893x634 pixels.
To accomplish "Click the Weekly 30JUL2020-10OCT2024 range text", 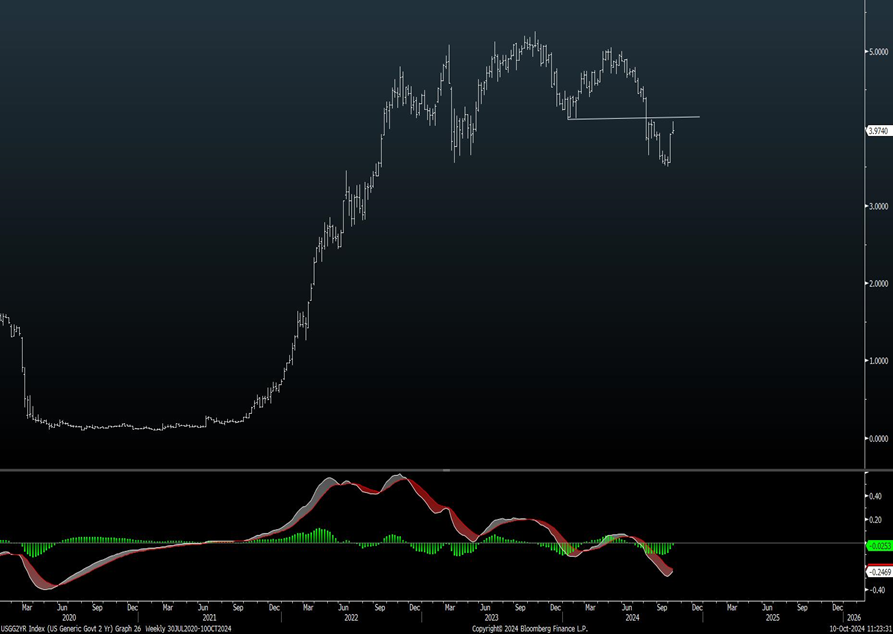I will coord(189,629).
